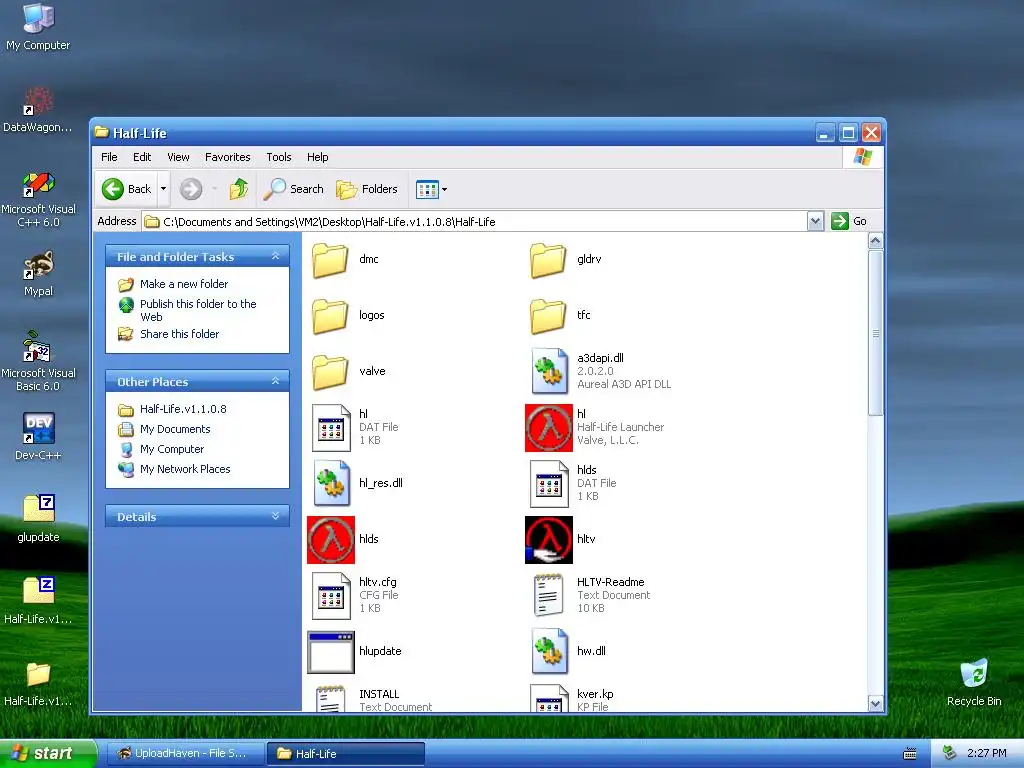Select the hl_res.dll file icon
Viewport: 1024px width, 768px height.
331,483
